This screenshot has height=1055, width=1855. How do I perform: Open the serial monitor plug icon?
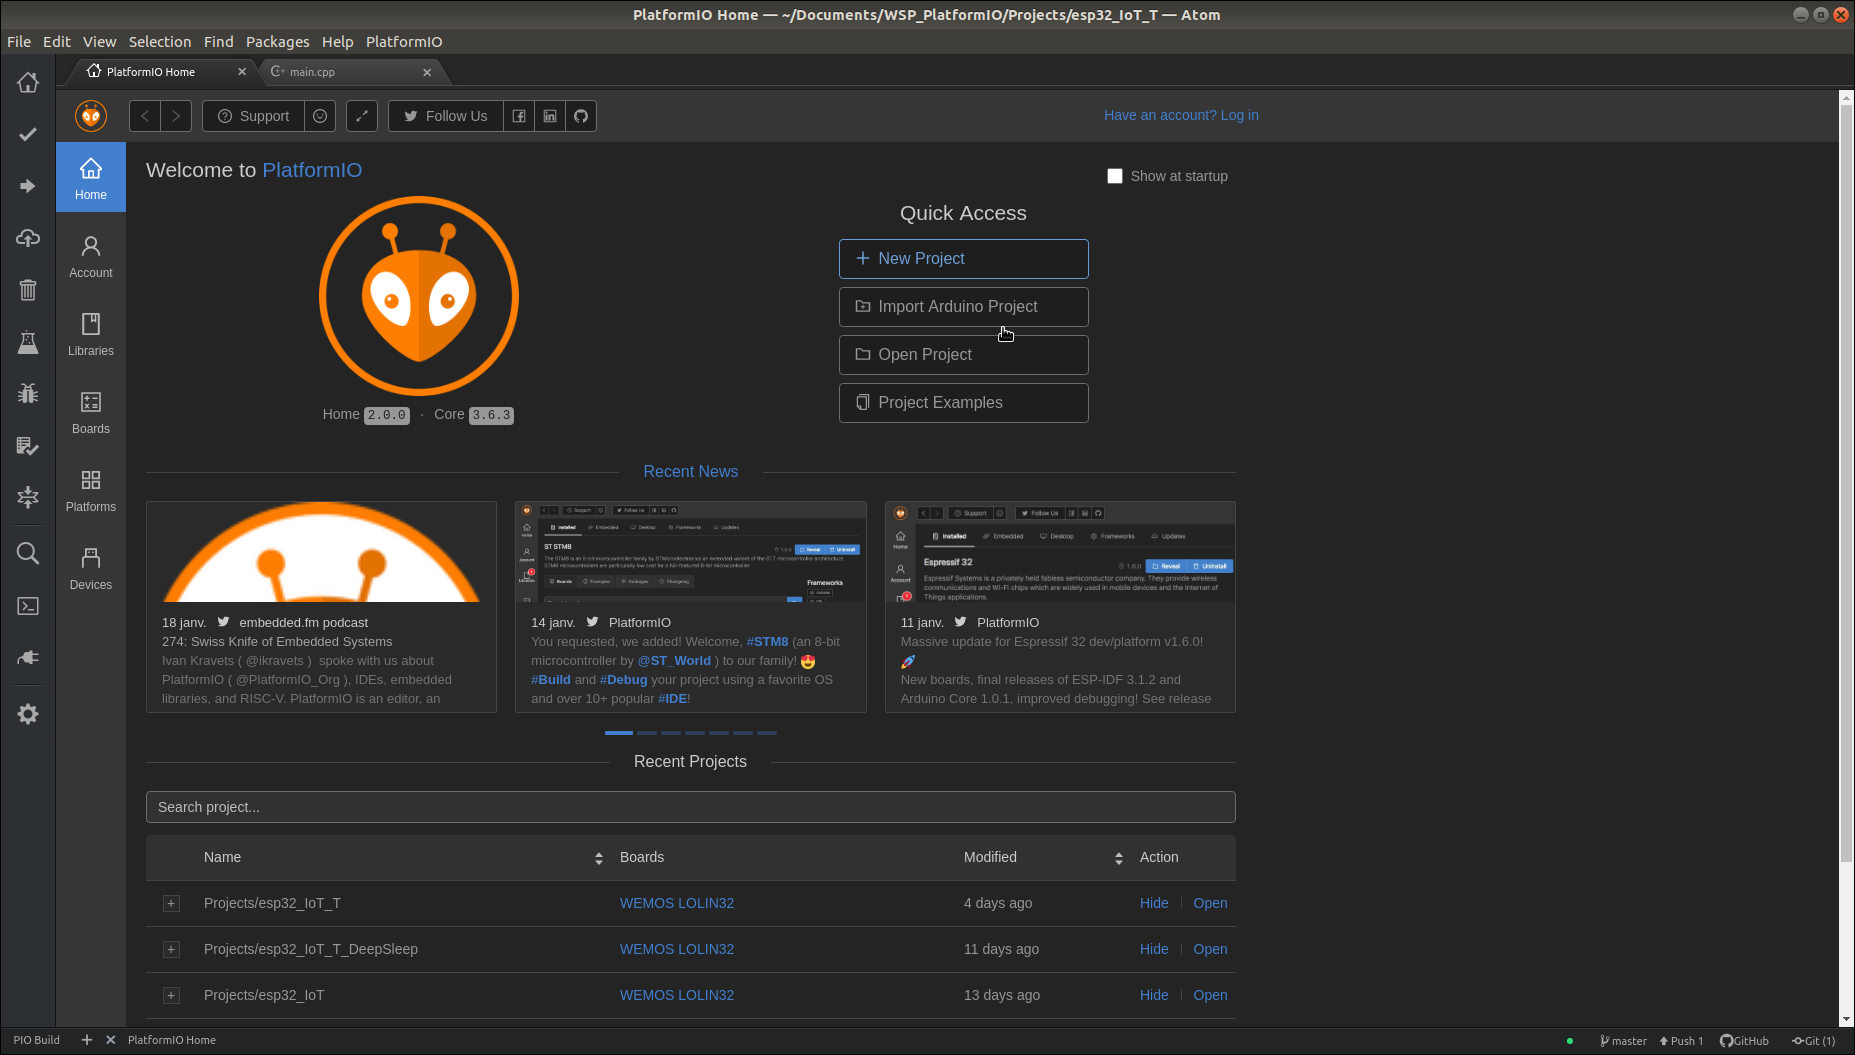(28, 658)
